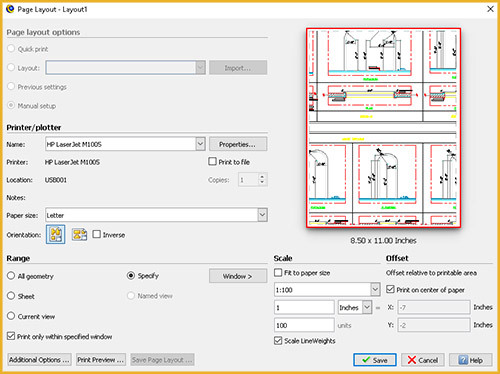The width and height of the screenshot is (500, 374).
Task: Expand the 1:100 scale dropdown
Action: point(375,289)
